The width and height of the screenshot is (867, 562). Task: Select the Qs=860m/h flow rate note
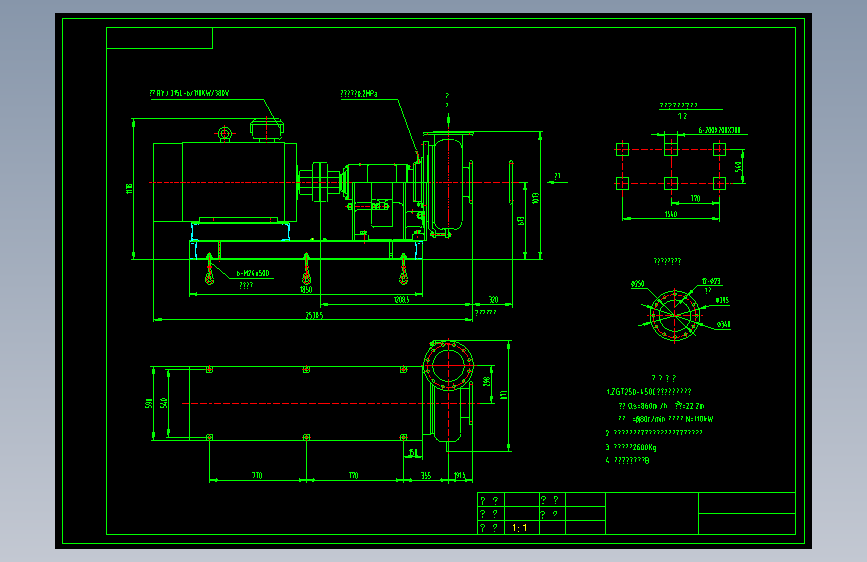click(x=643, y=406)
